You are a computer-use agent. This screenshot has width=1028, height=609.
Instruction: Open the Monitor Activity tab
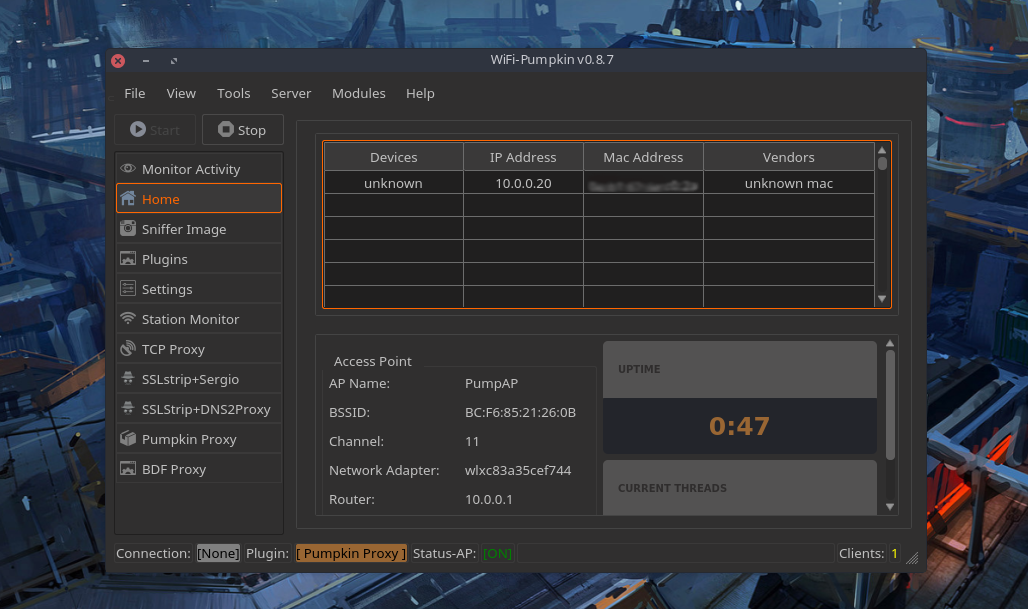tap(199, 169)
